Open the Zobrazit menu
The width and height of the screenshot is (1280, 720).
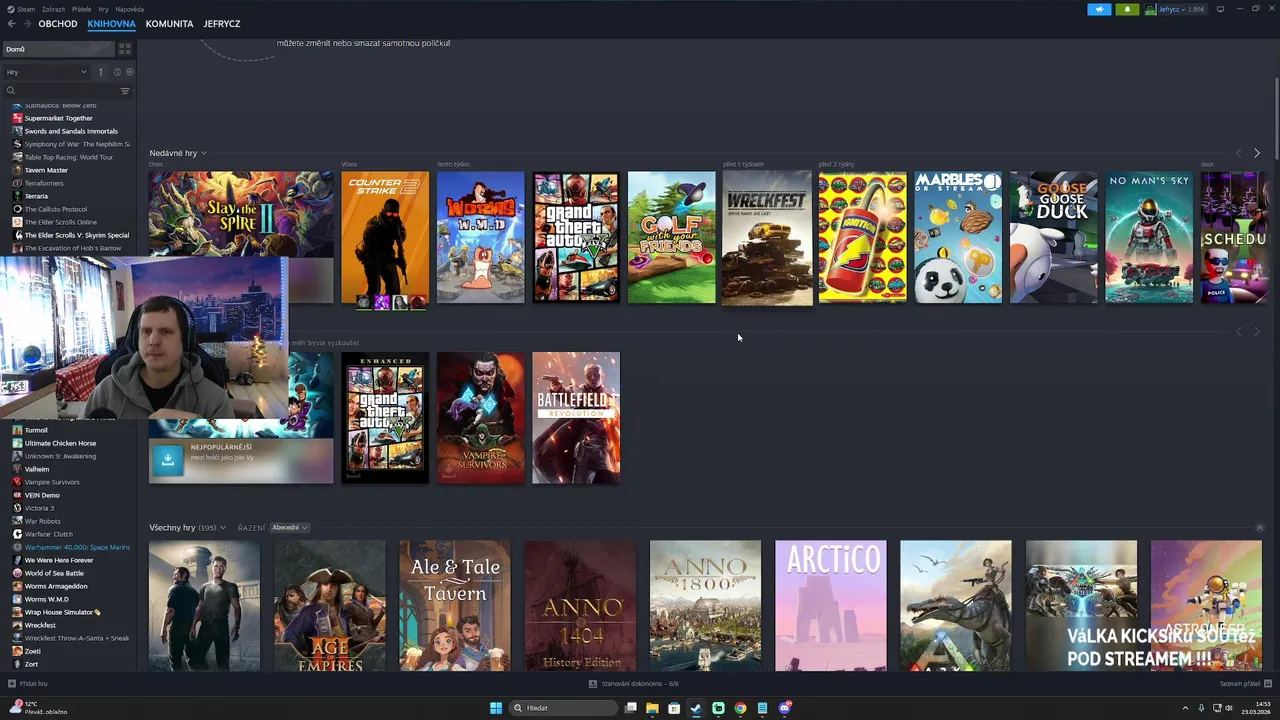click(53, 9)
